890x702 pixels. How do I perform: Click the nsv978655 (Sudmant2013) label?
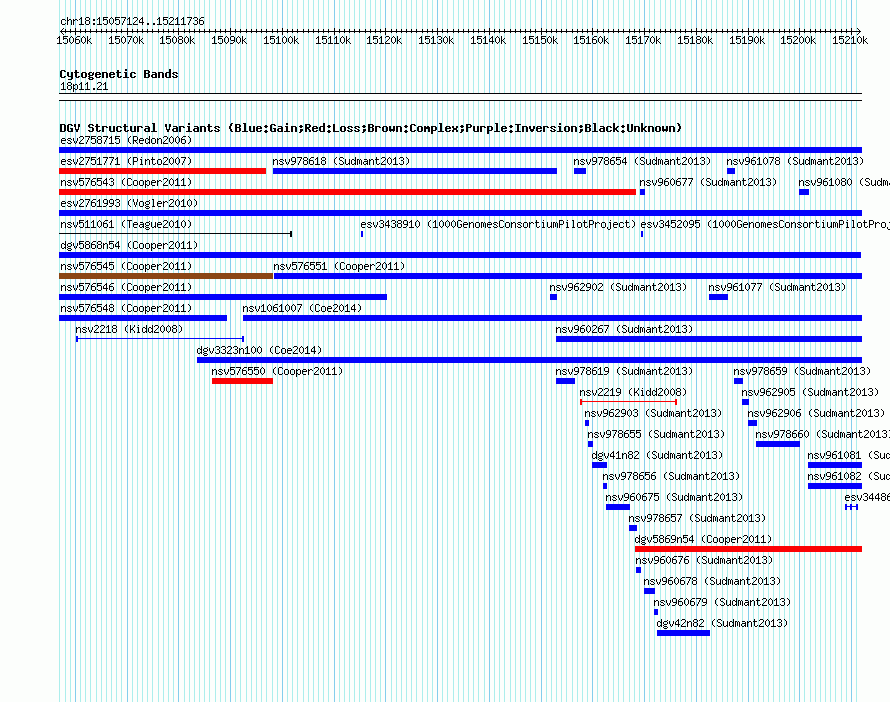tap(656, 434)
